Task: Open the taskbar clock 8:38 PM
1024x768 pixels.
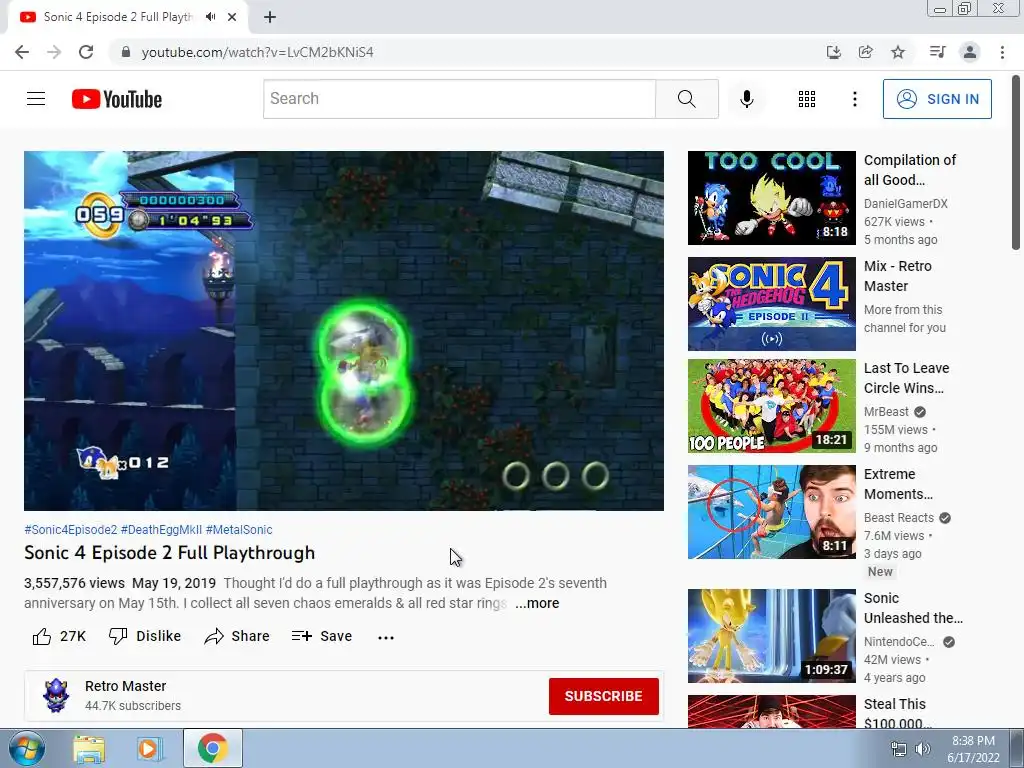Action: click(973, 749)
